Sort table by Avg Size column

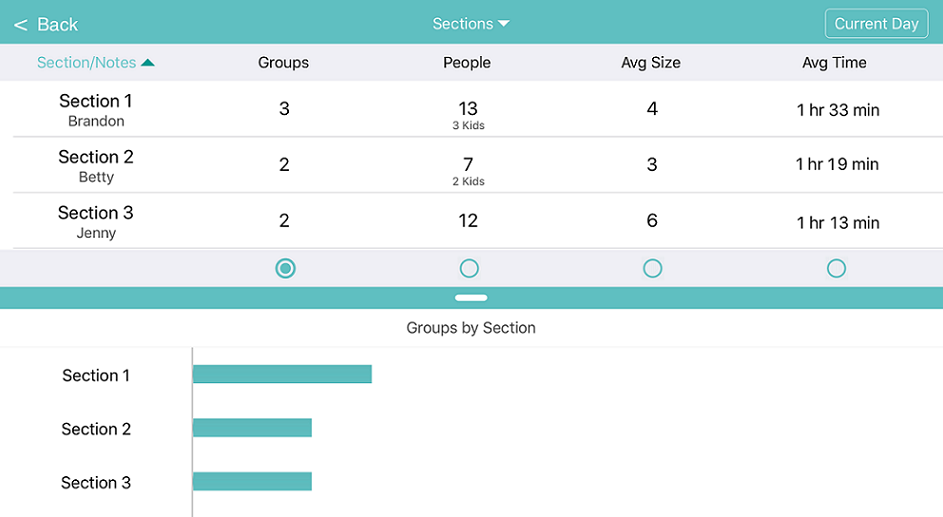[651, 63]
